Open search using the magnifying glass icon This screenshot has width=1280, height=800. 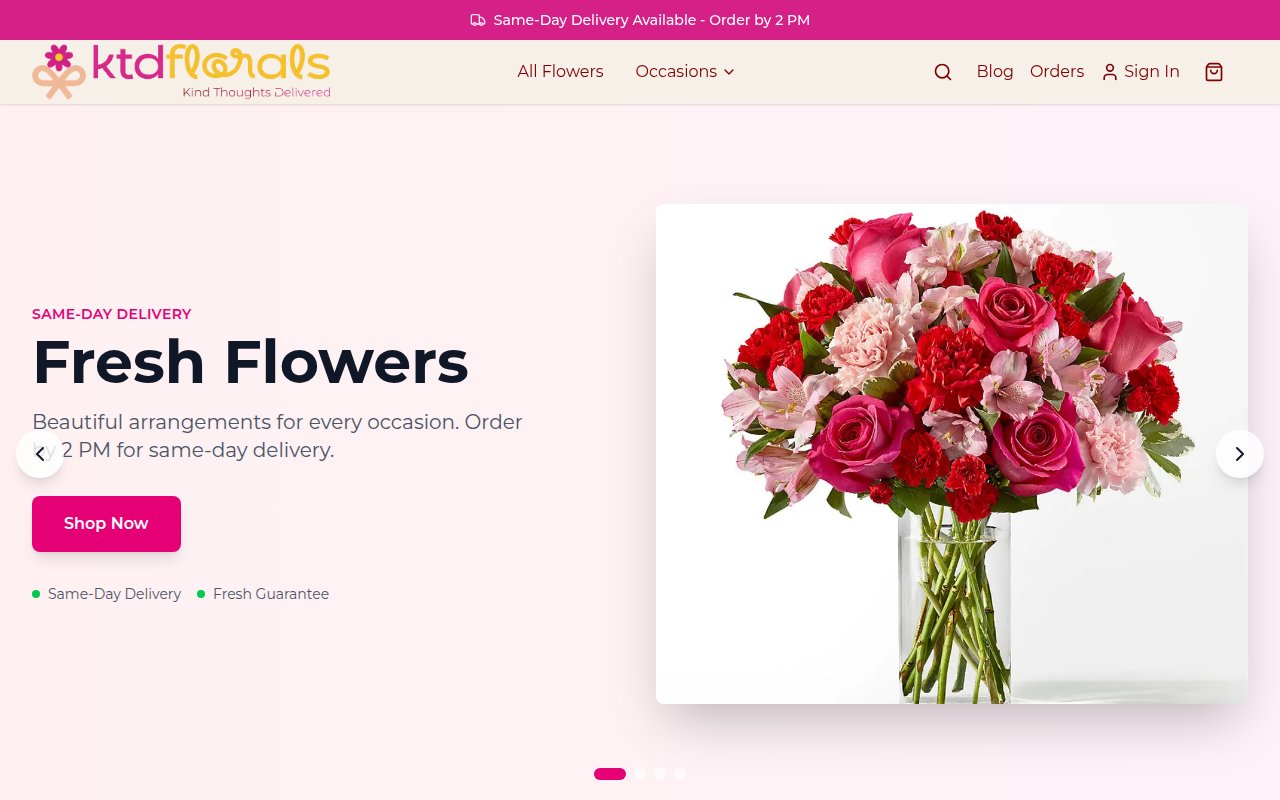pos(942,72)
